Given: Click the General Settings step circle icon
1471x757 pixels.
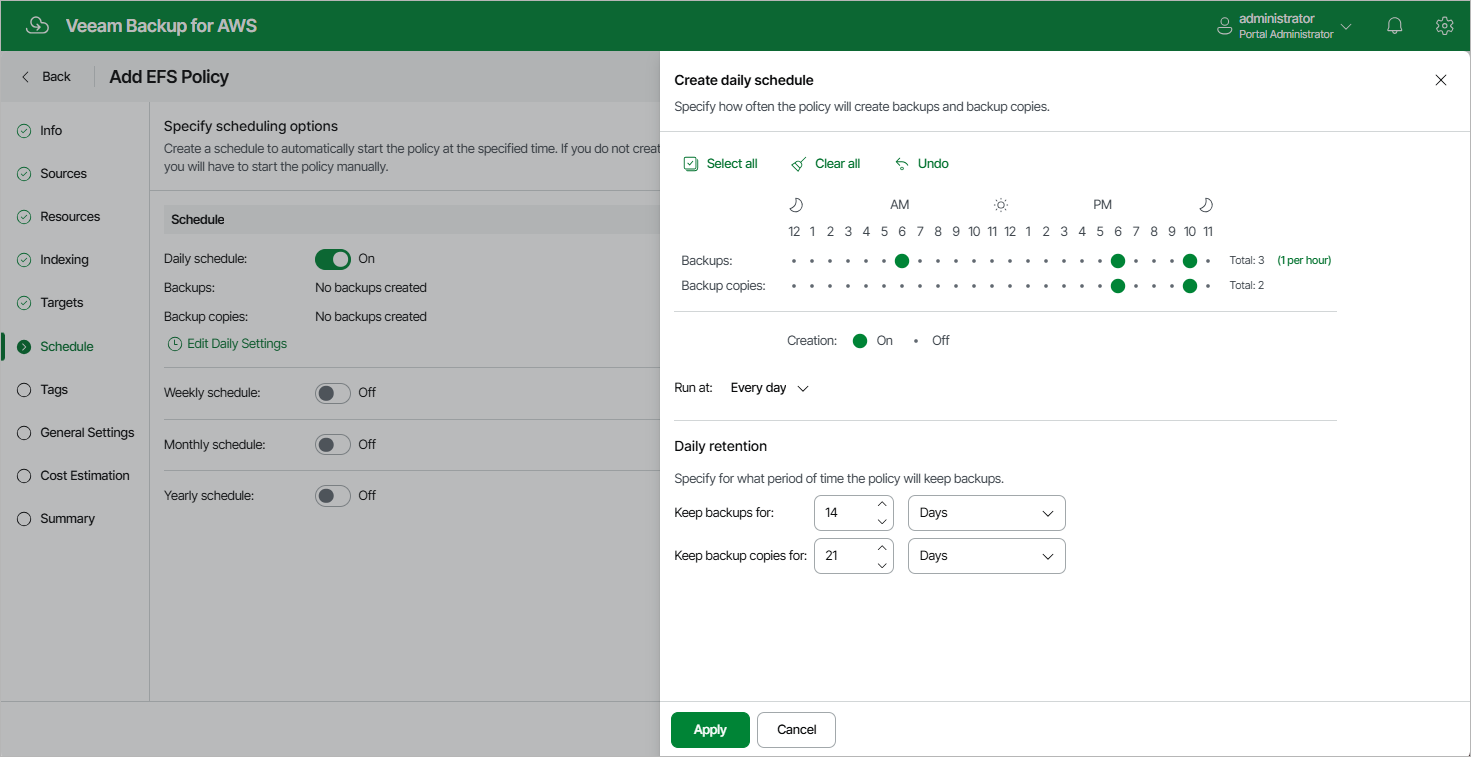Looking at the screenshot, I should pos(24,433).
